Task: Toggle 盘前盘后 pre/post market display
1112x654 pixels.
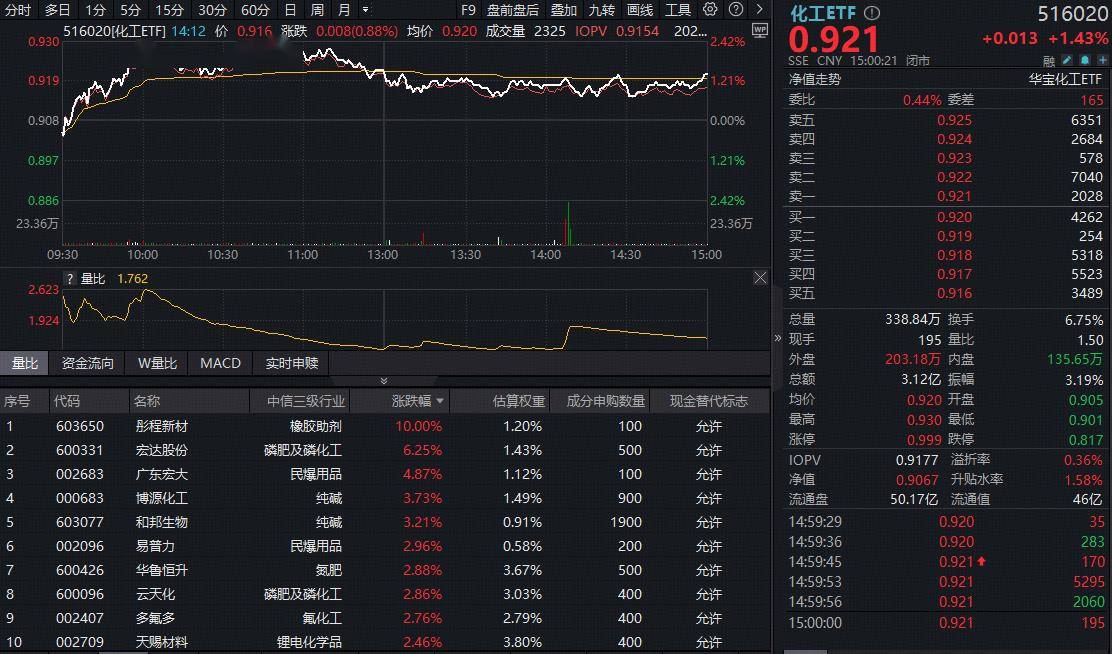Action: (x=513, y=10)
